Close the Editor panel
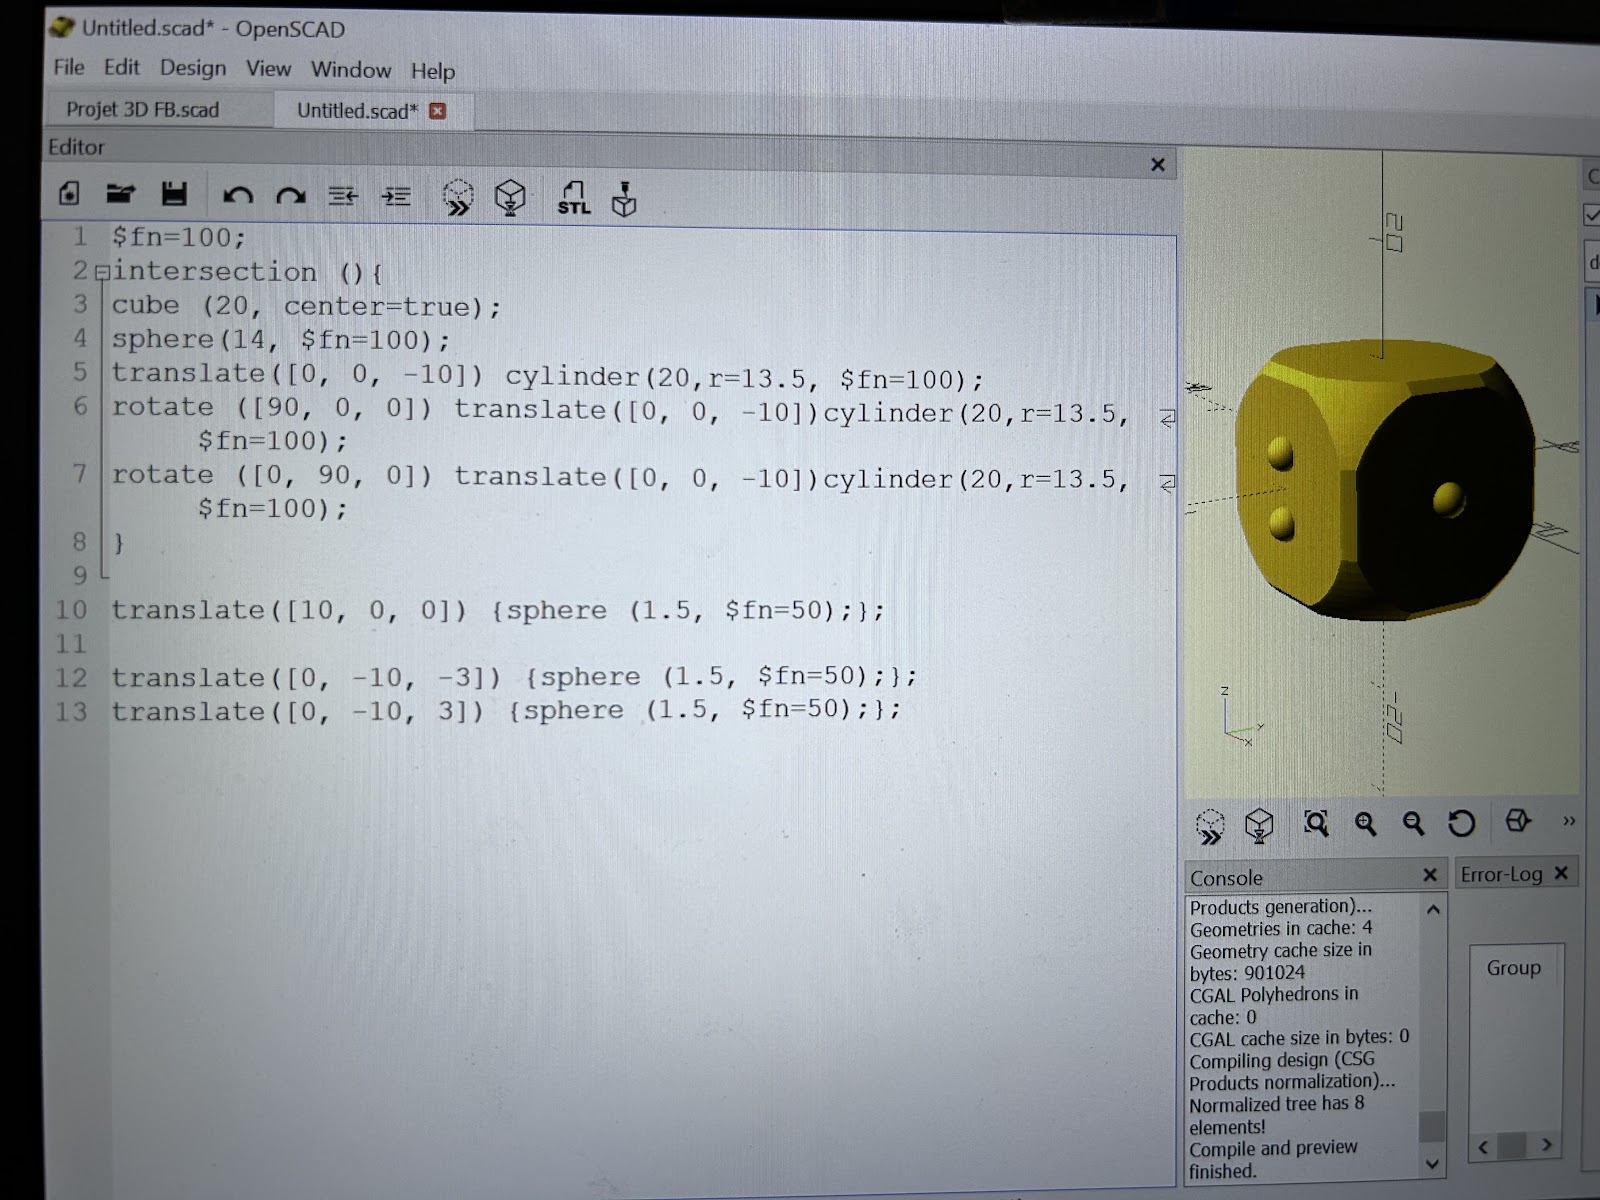The height and width of the screenshot is (1200, 1600). click(1158, 164)
